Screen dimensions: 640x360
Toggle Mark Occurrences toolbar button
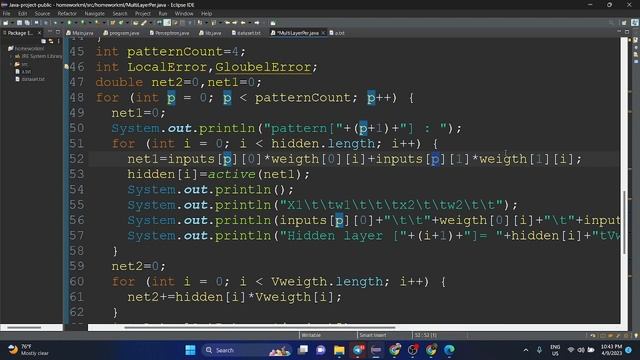[x=167, y=23]
